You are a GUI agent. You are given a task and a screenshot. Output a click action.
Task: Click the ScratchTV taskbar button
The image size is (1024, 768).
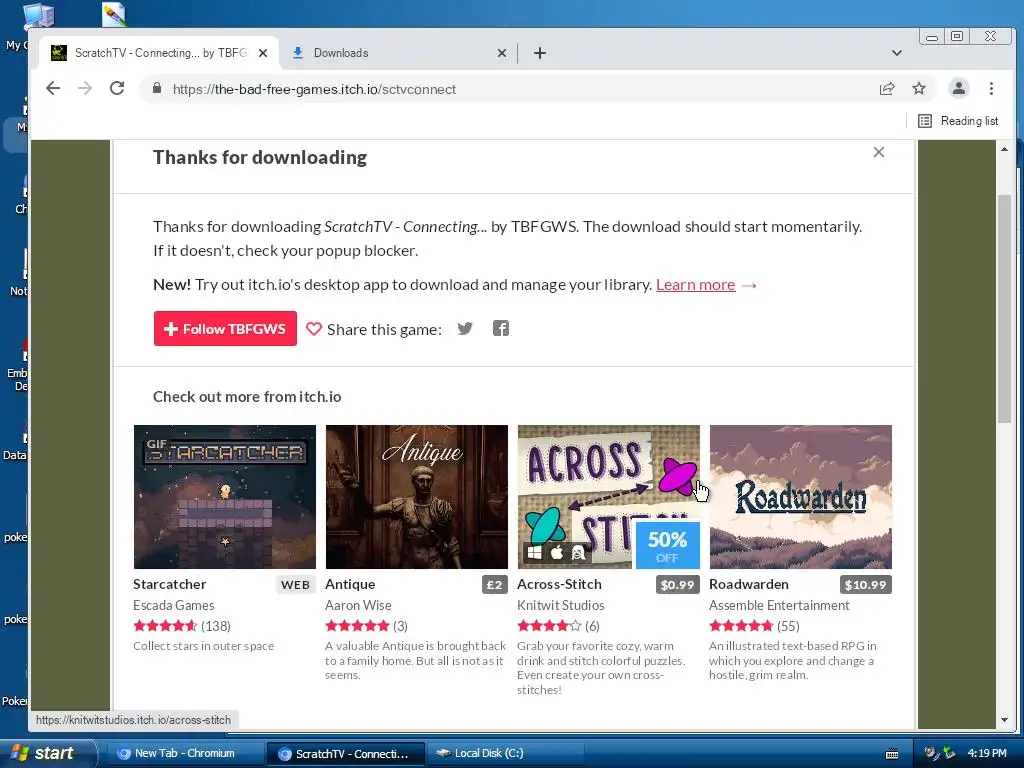346,753
